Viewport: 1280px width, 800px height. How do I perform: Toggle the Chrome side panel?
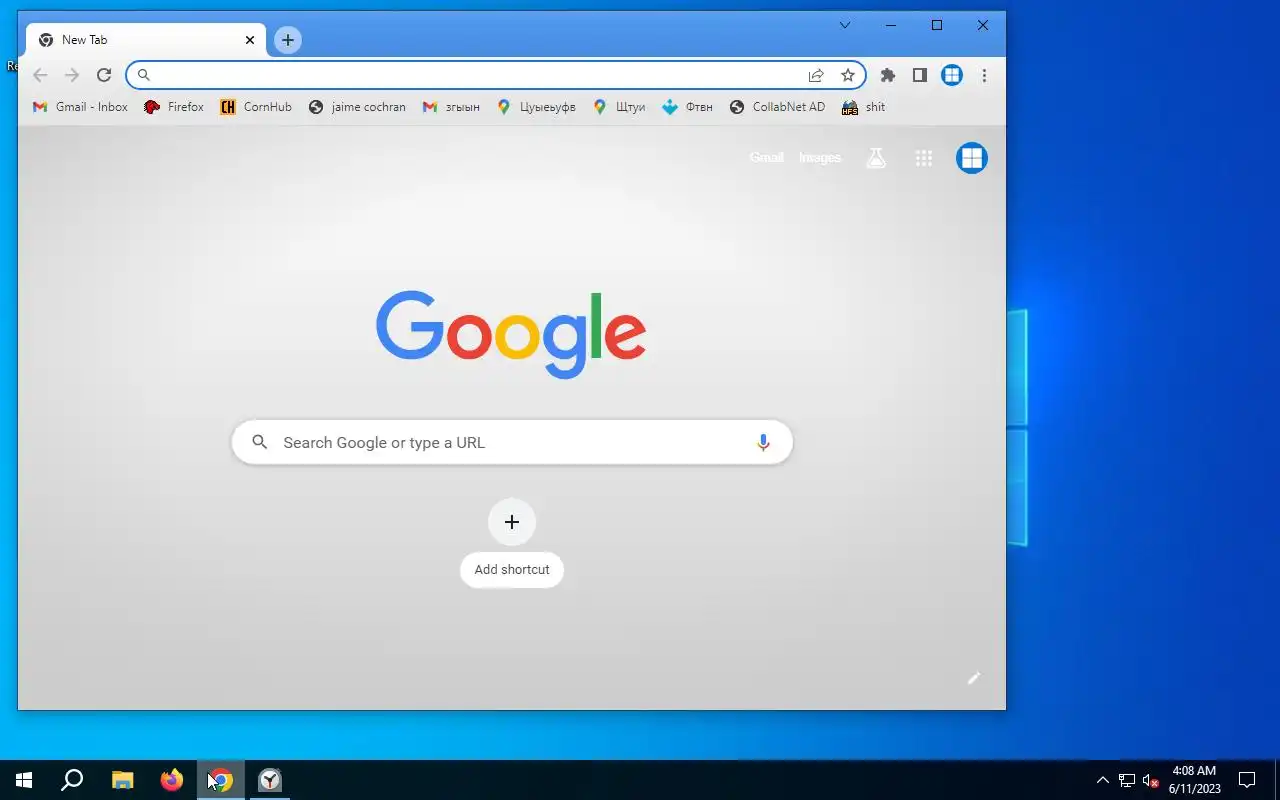coord(920,75)
